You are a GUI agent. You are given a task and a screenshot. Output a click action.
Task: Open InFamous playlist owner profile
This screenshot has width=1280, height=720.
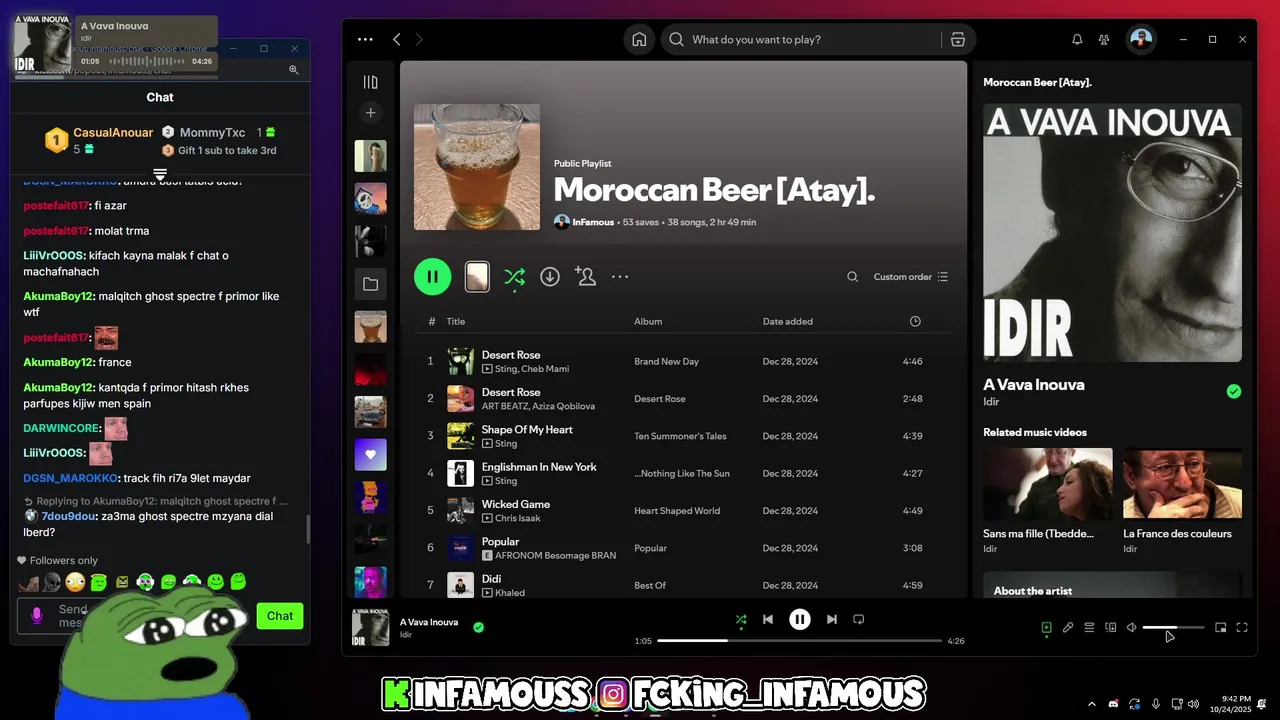(593, 222)
